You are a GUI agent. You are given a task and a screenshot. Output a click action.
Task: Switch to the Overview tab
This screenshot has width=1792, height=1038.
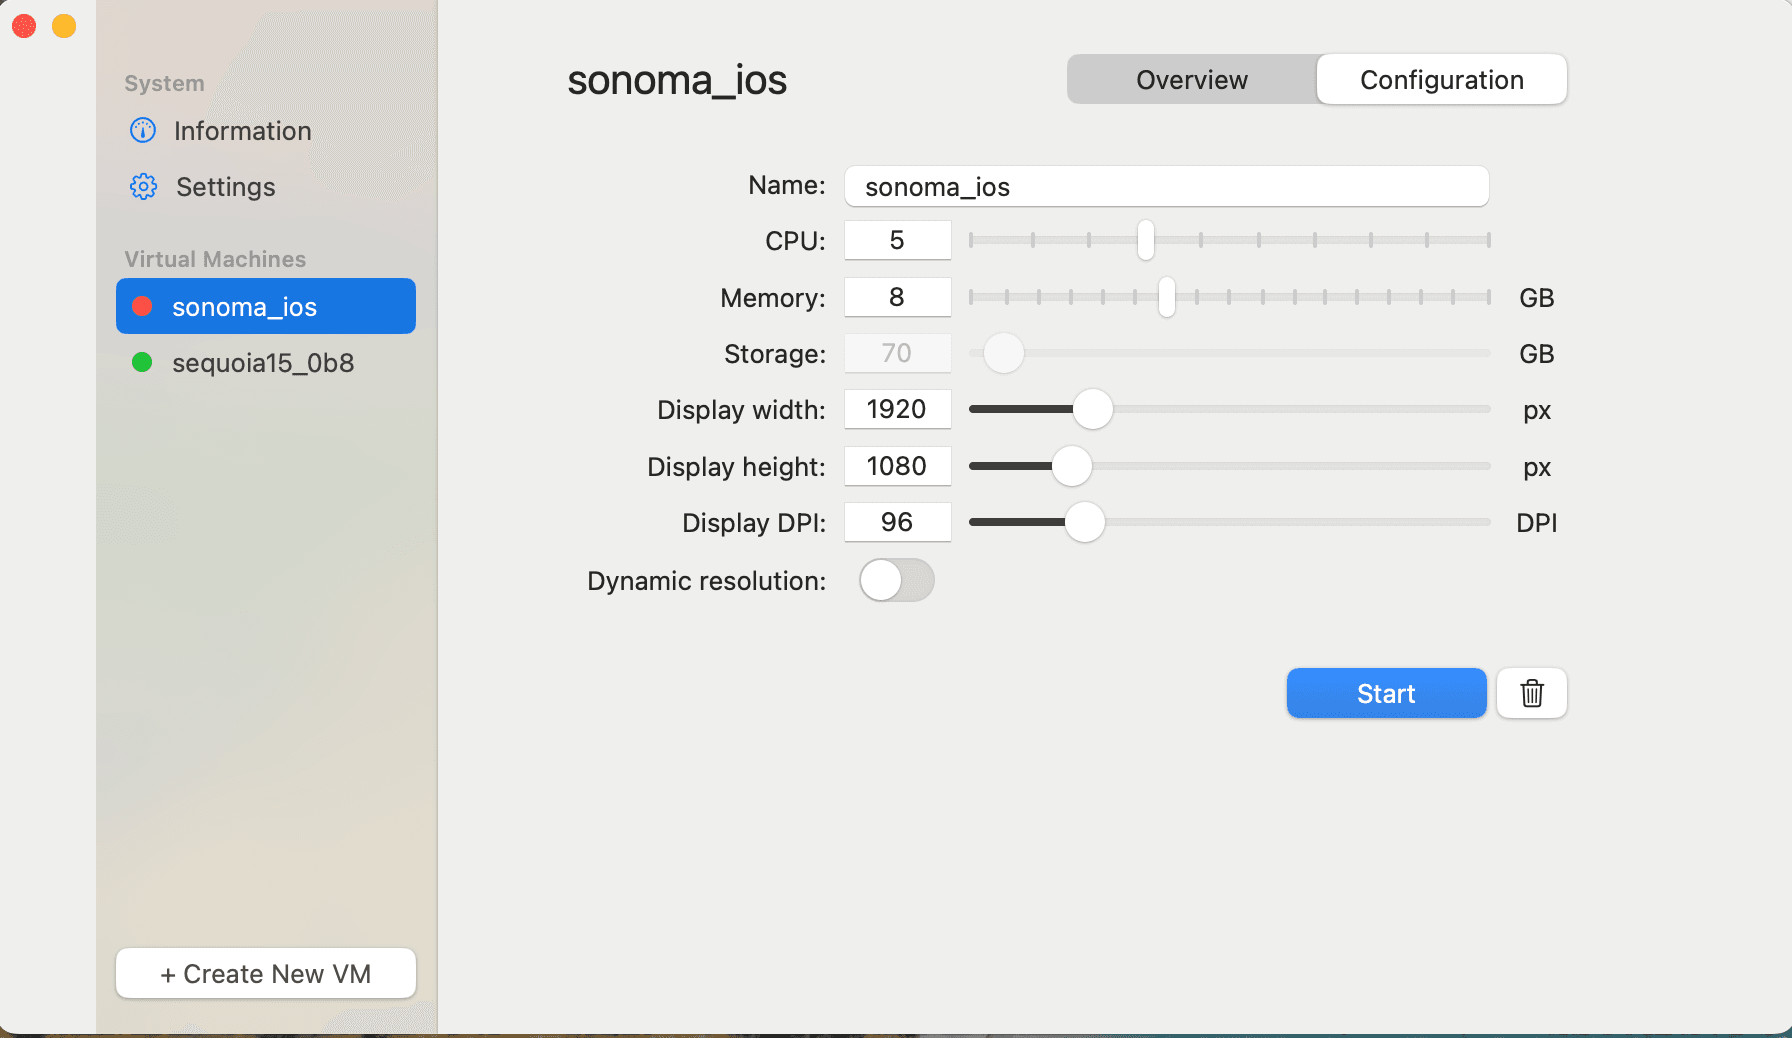[x=1190, y=79]
